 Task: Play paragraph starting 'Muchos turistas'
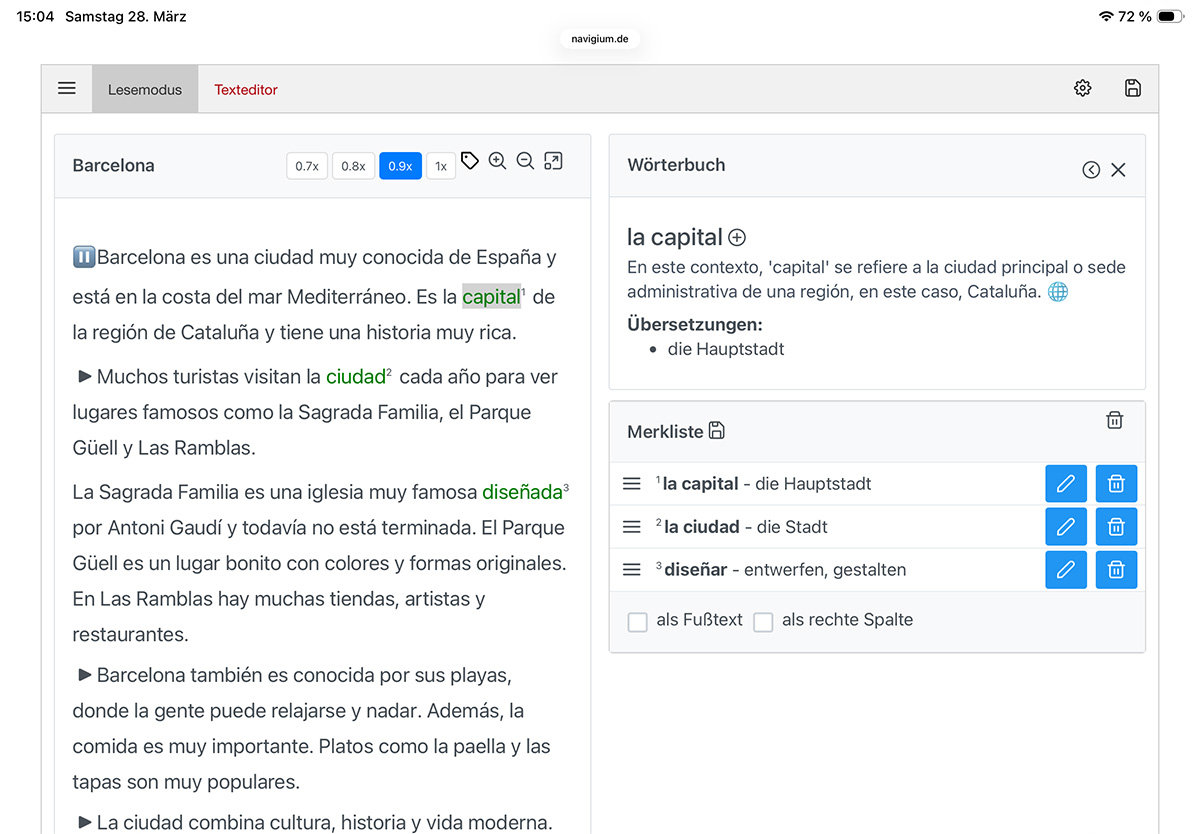(x=85, y=377)
